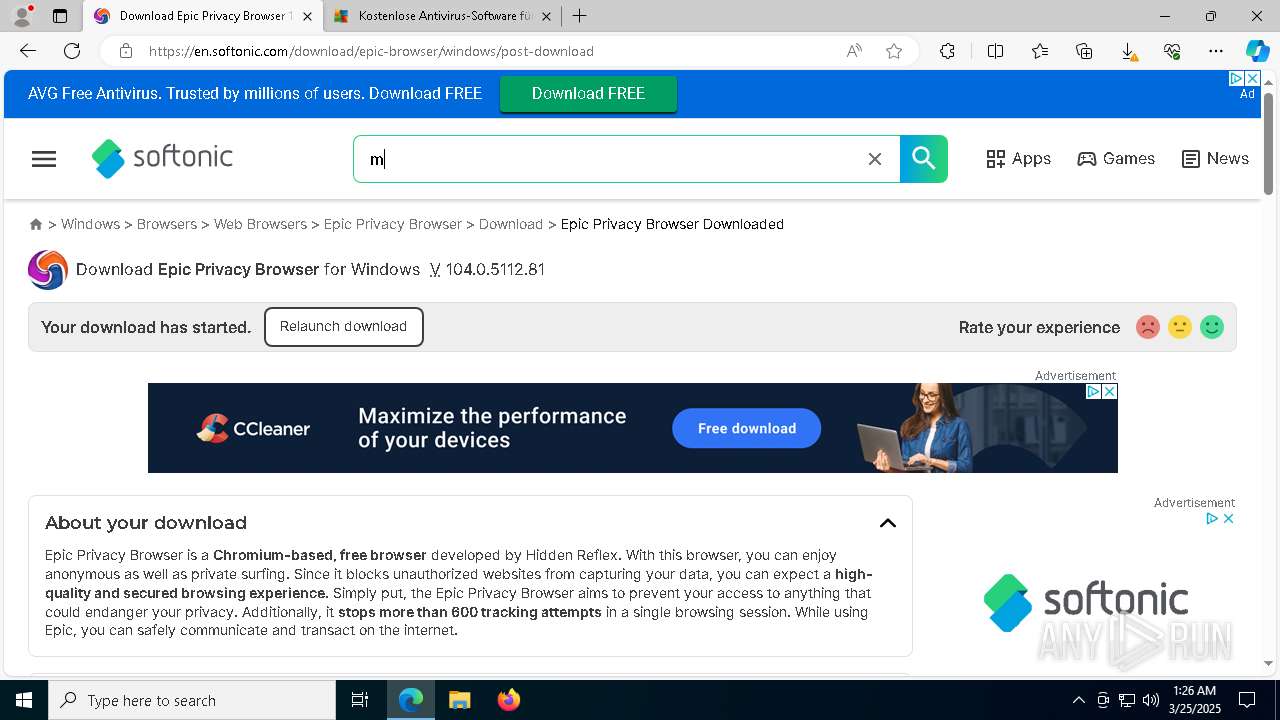This screenshot has width=1280, height=720.
Task: Open volume control in tray
Action: point(1151,700)
